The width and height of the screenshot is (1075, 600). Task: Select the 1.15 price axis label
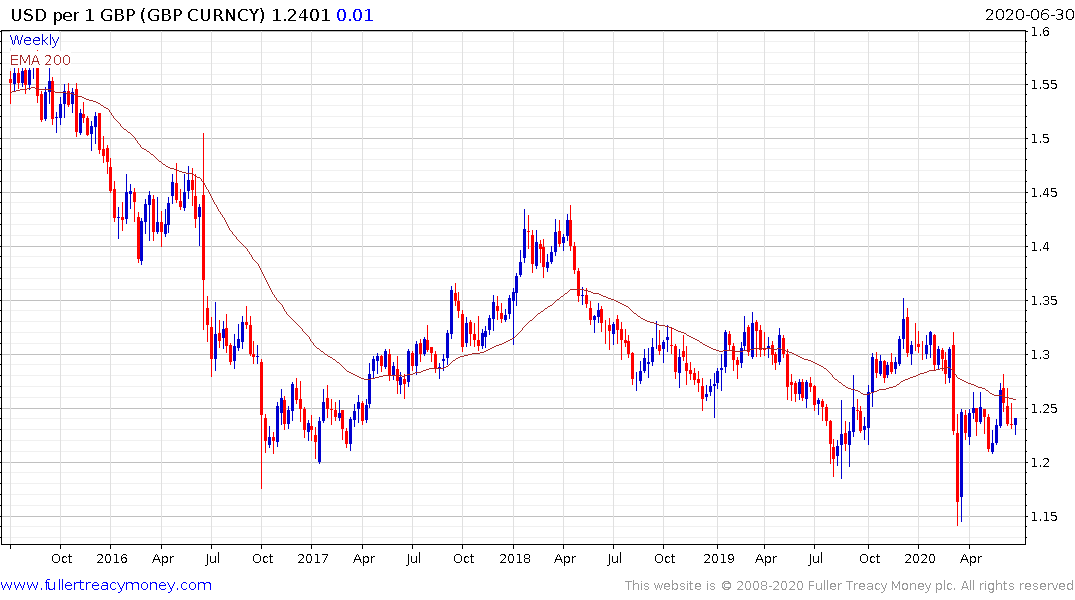point(1043,517)
